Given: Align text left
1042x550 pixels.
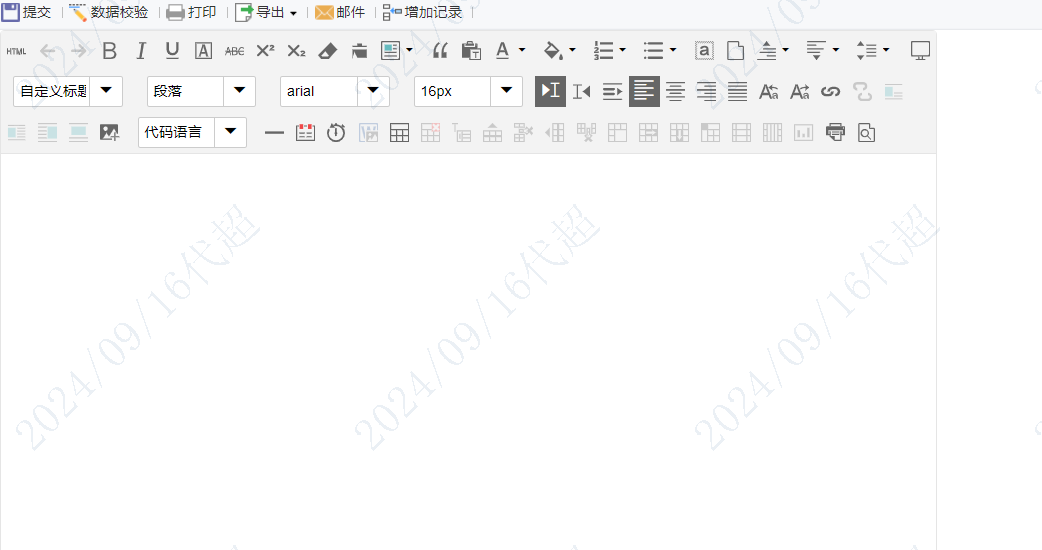Looking at the screenshot, I should tap(645, 92).
